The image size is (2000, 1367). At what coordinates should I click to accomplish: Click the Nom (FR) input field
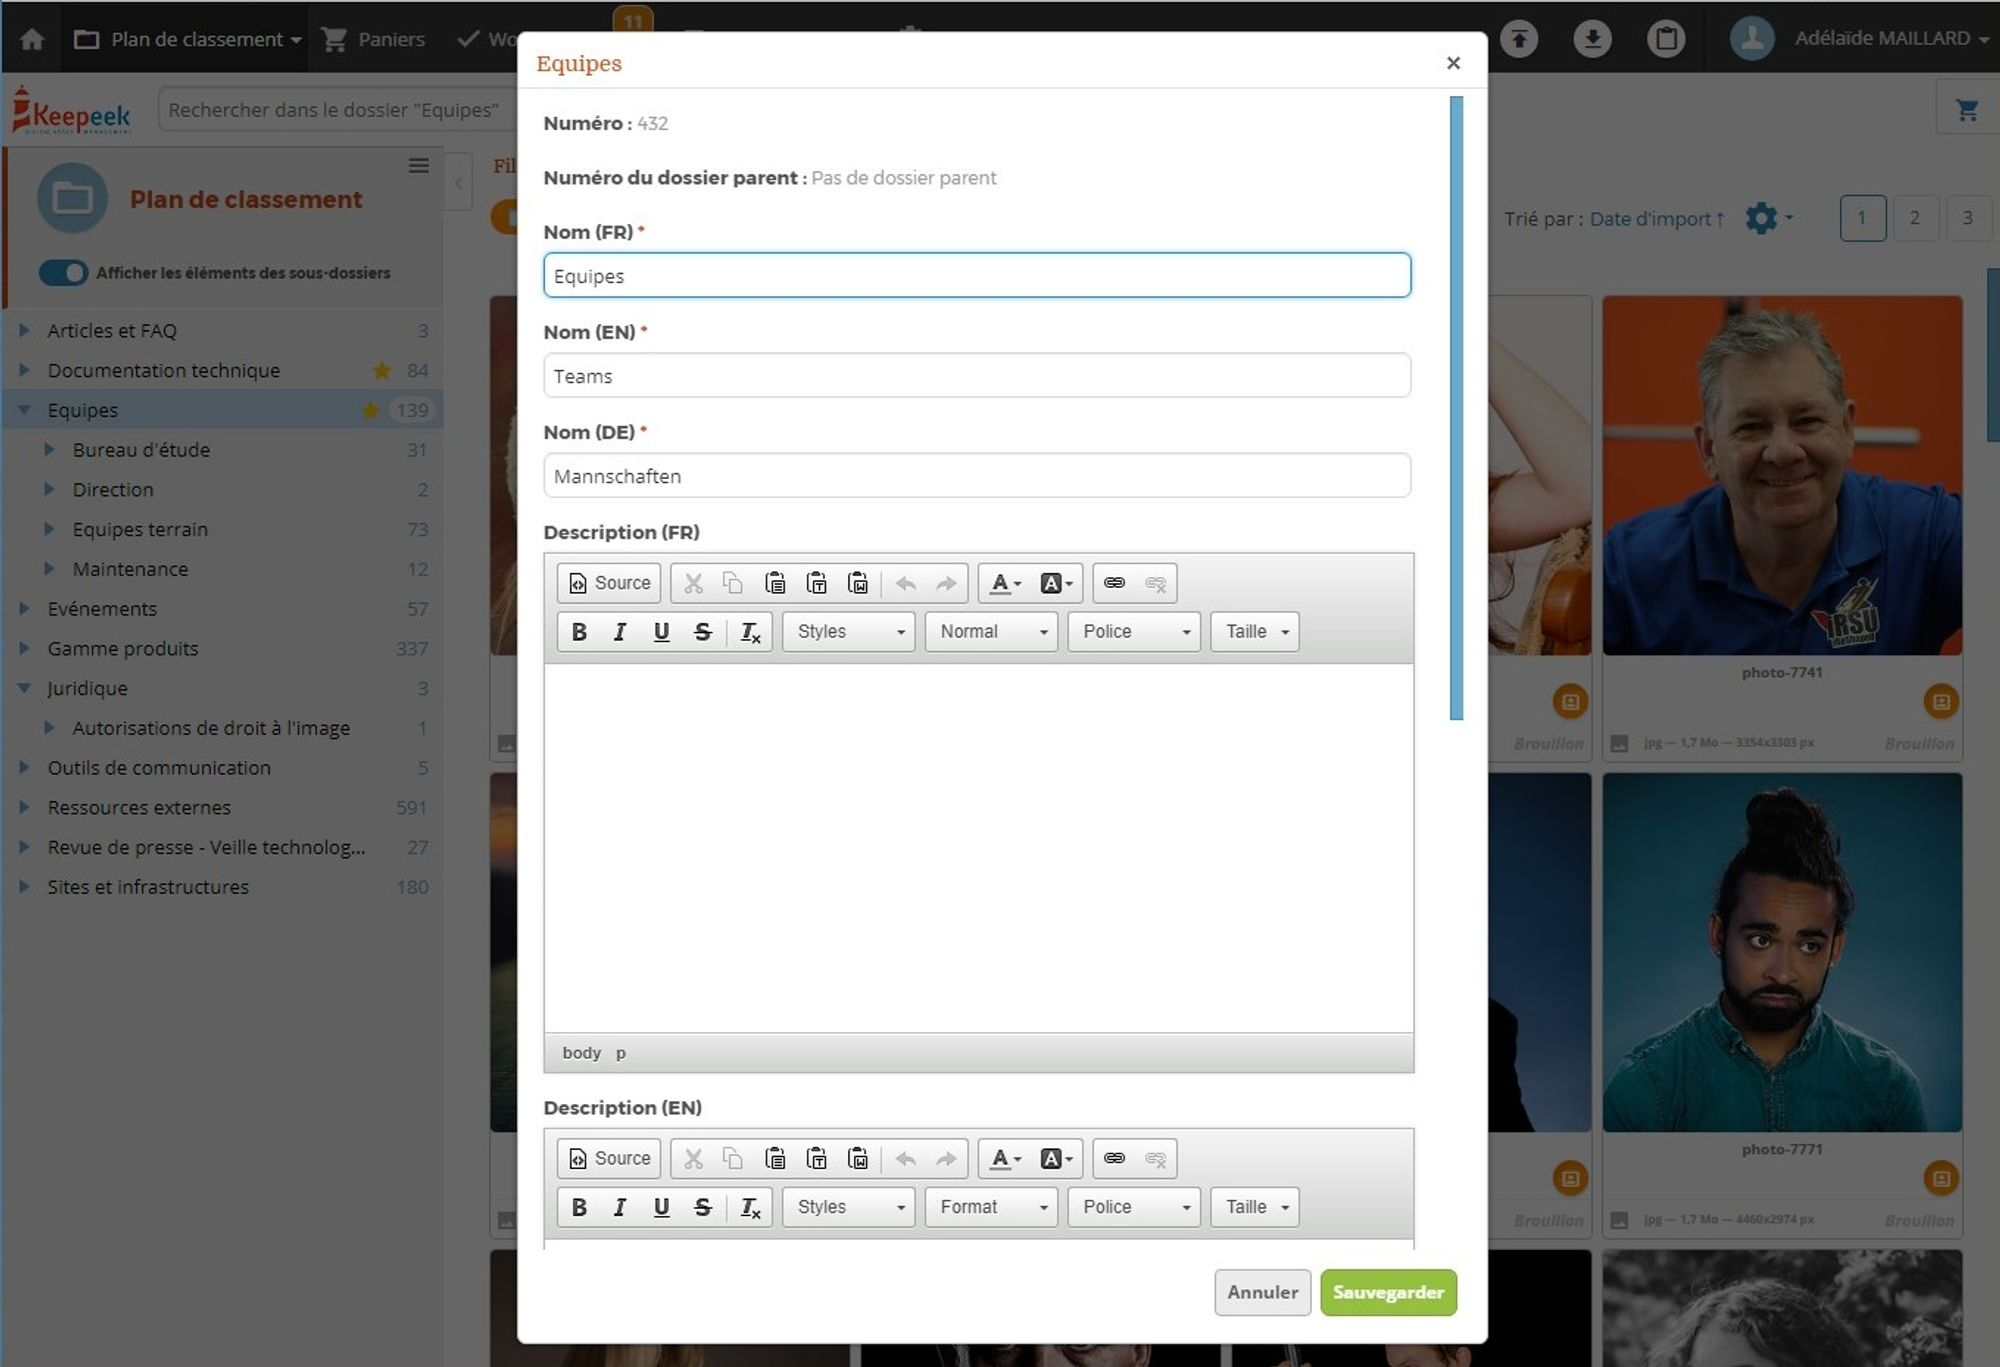pyautogui.click(x=977, y=275)
